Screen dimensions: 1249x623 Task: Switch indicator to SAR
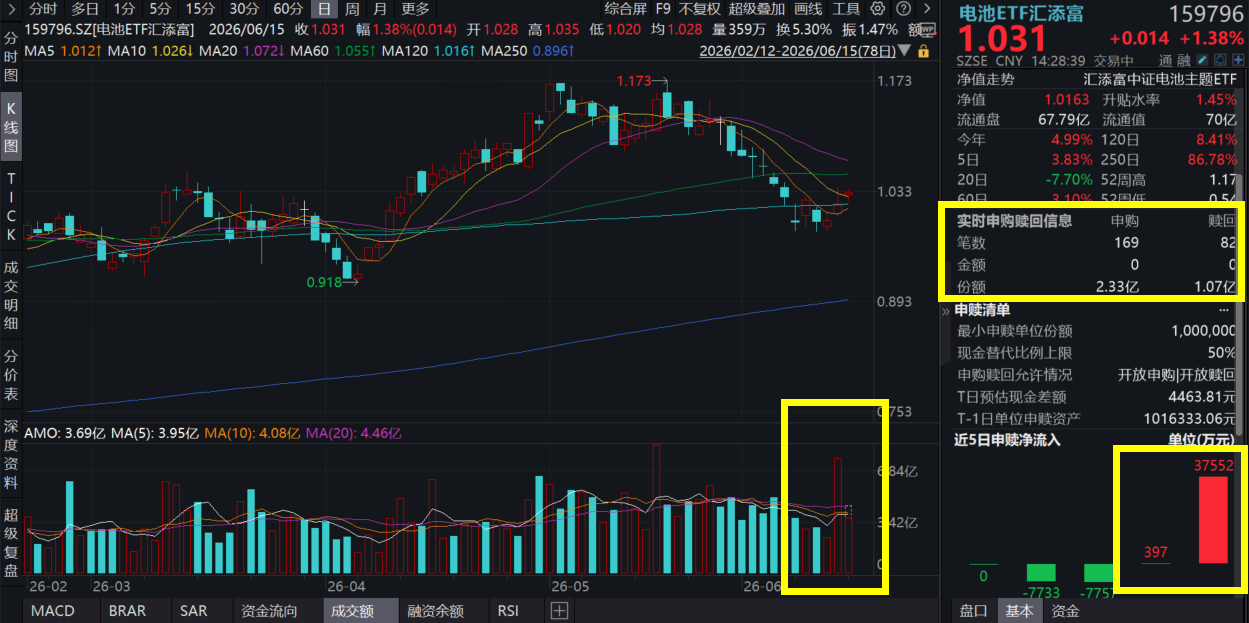(193, 610)
